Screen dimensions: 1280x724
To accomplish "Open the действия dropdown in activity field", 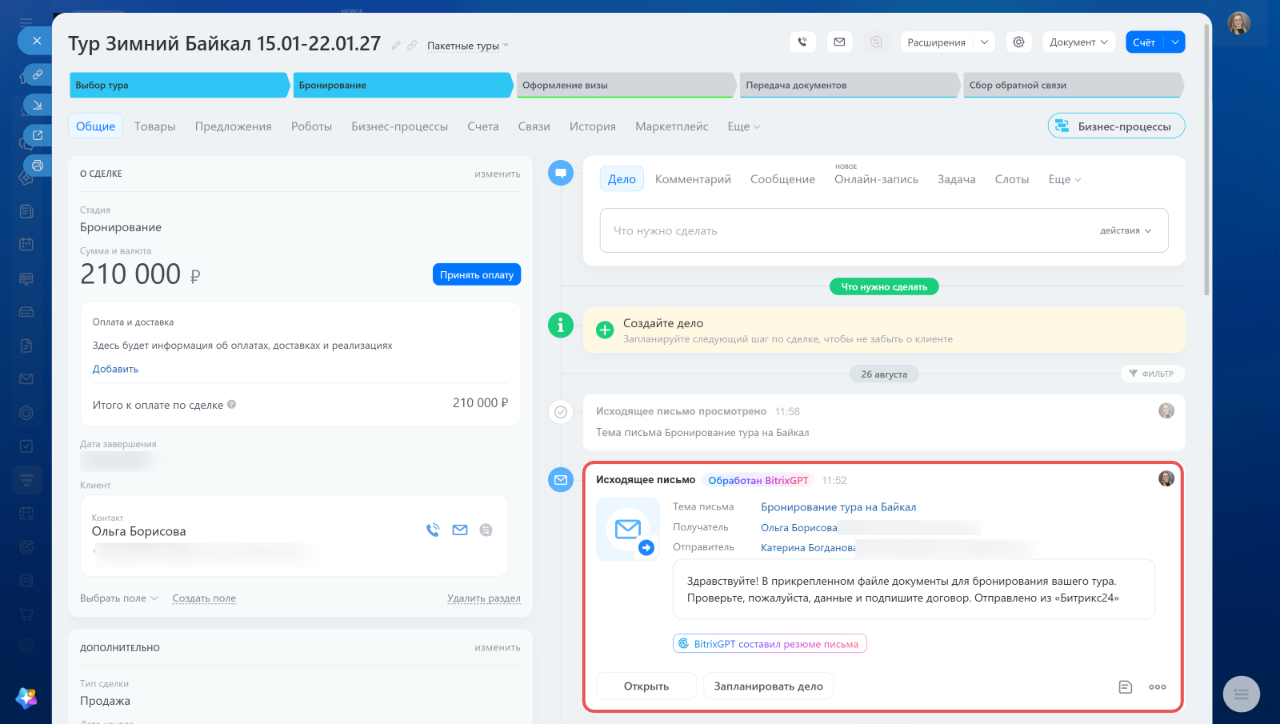I will [1126, 231].
